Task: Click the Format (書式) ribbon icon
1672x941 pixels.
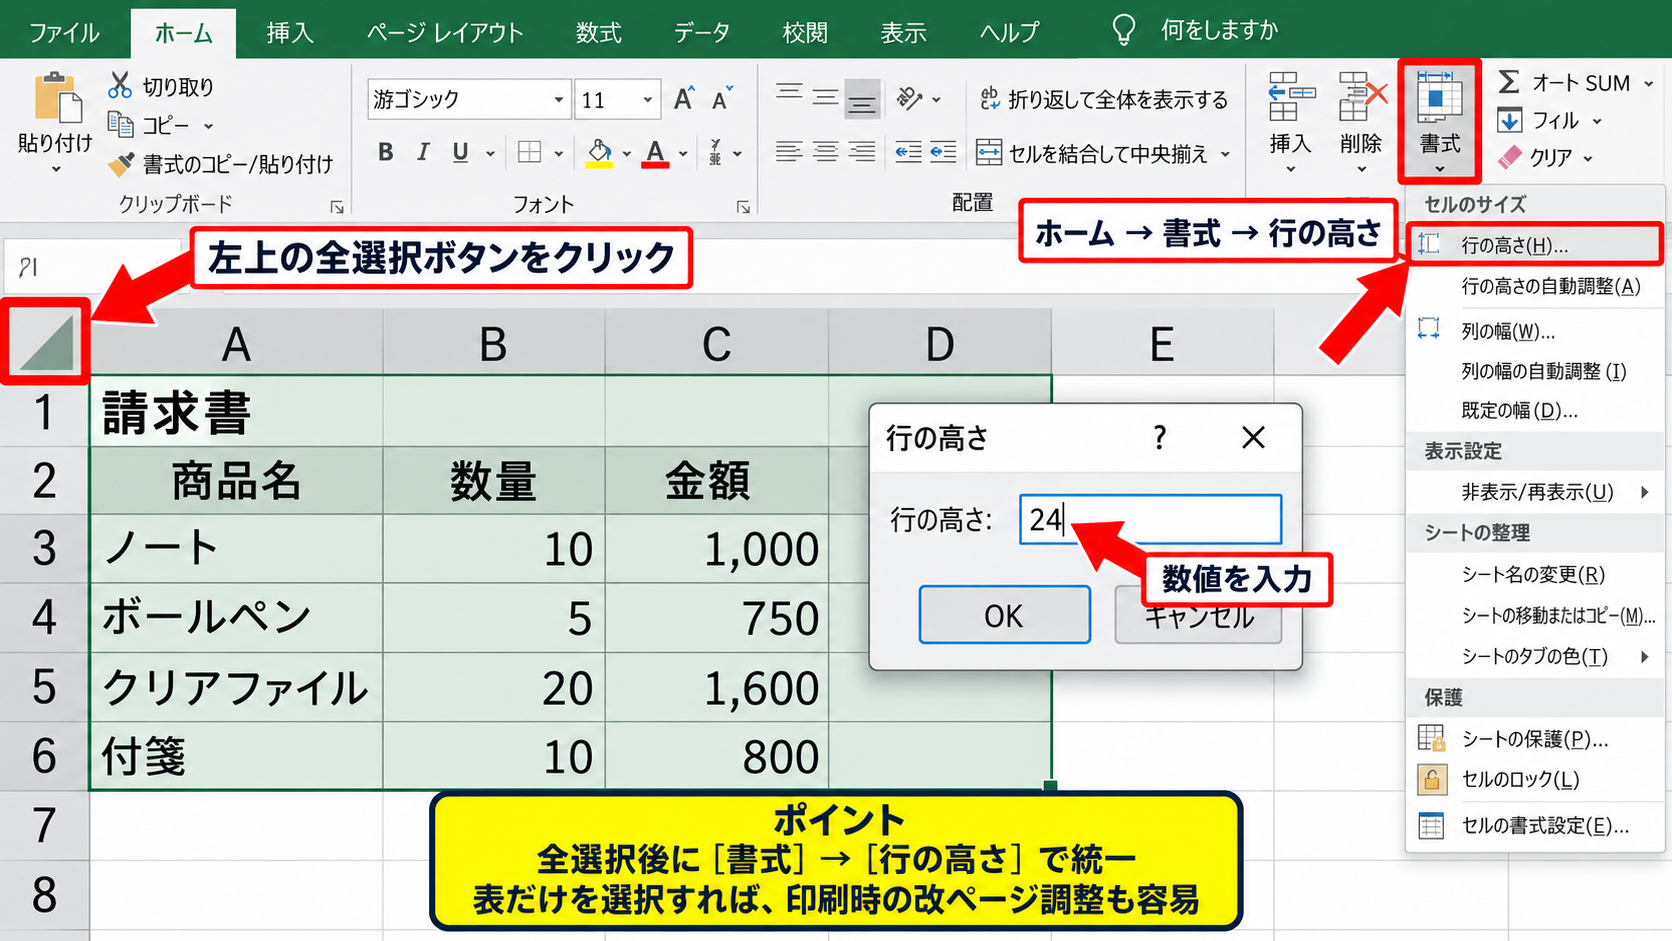Action: tap(1440, 99)
